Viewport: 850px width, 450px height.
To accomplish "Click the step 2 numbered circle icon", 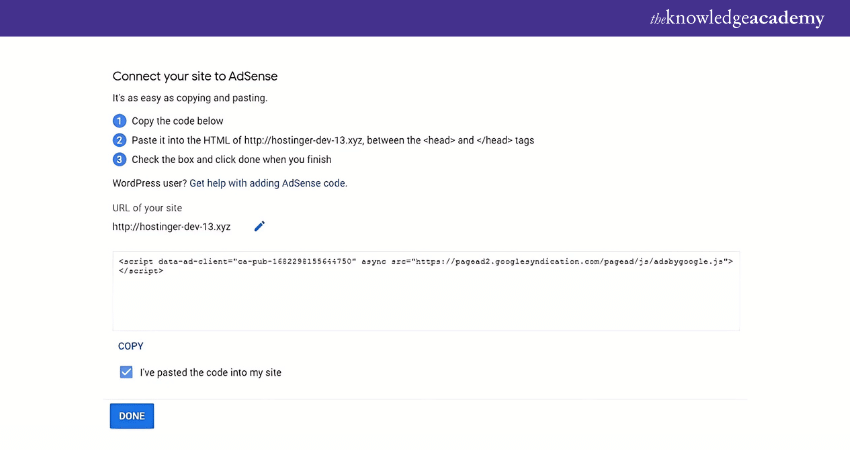I will tap(119, 140).
